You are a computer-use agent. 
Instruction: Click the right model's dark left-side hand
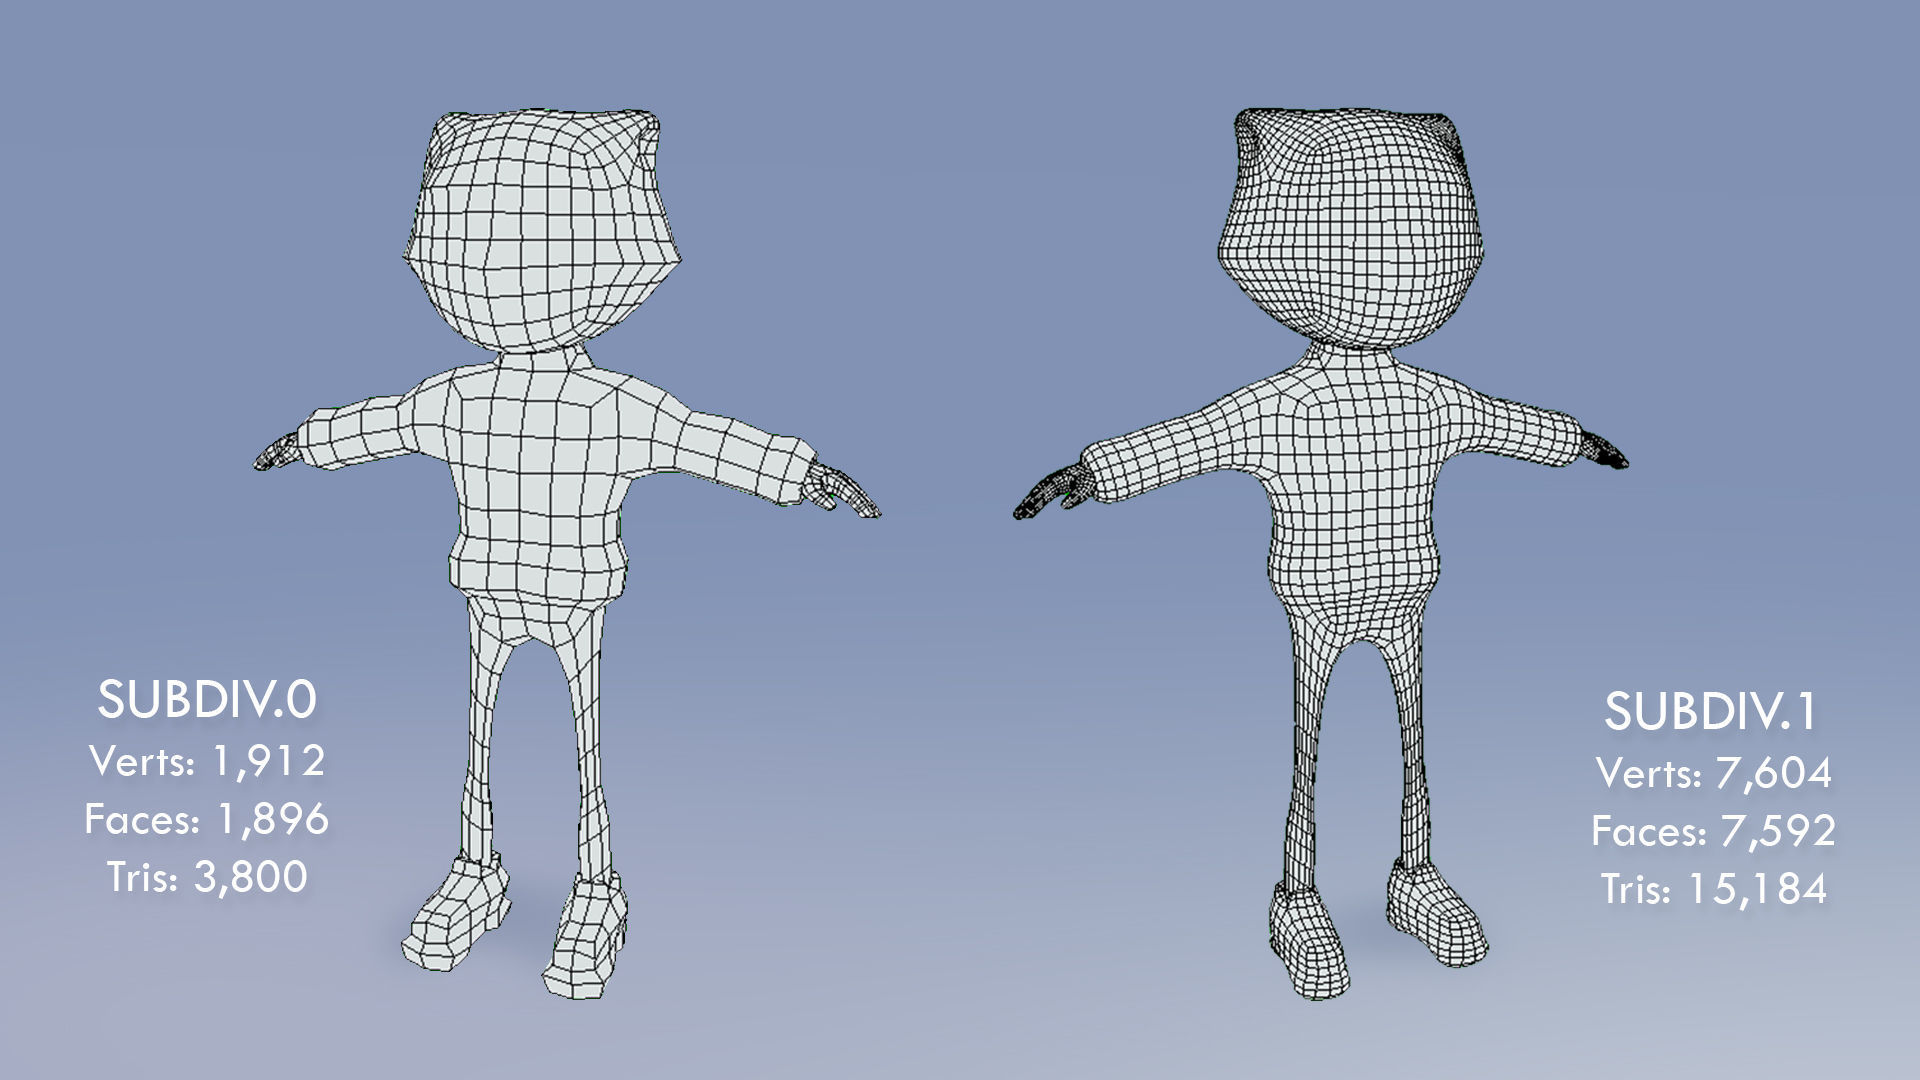pyautogui.click(x=1048, y=493)
